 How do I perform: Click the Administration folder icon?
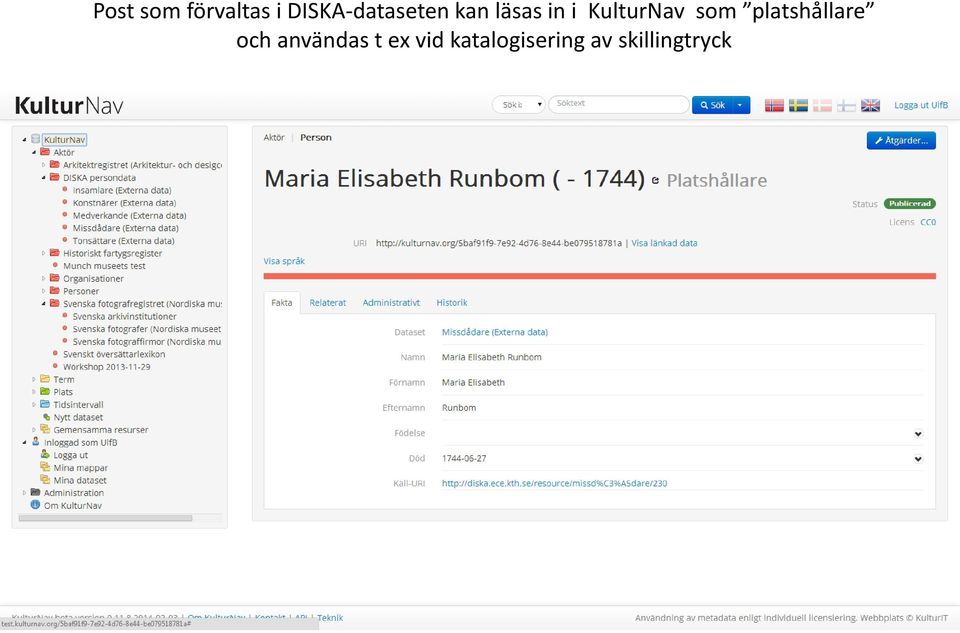(x=36, y=492)
